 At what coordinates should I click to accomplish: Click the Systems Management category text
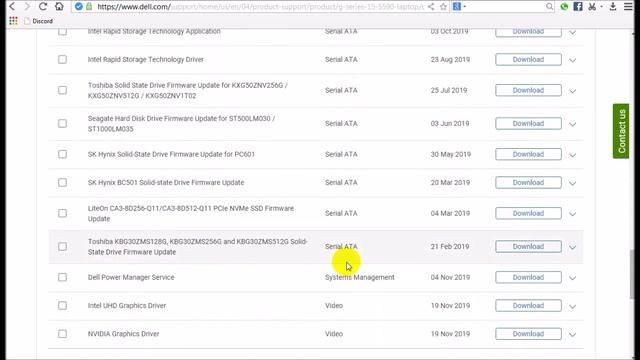(x=360, y=277)
